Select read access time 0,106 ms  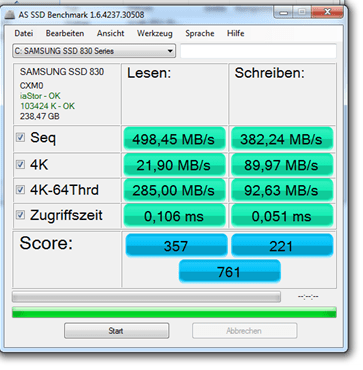click(174, 216)
